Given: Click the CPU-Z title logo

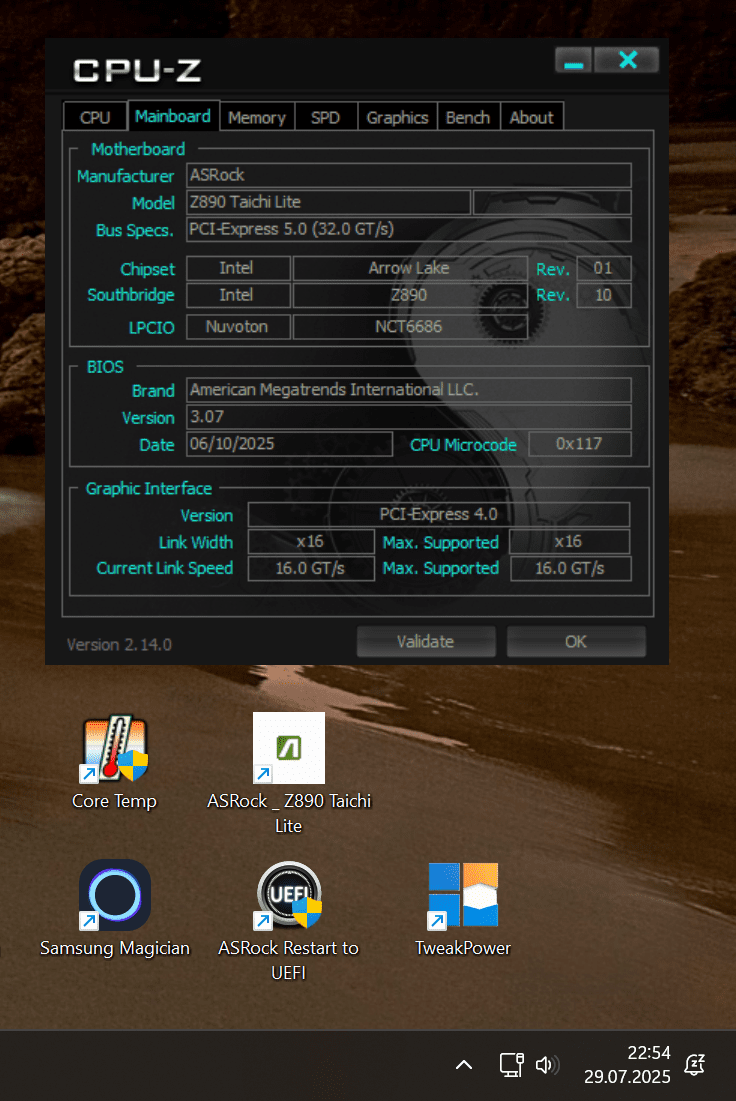Looking at the screenshot, I should [138, 70].
